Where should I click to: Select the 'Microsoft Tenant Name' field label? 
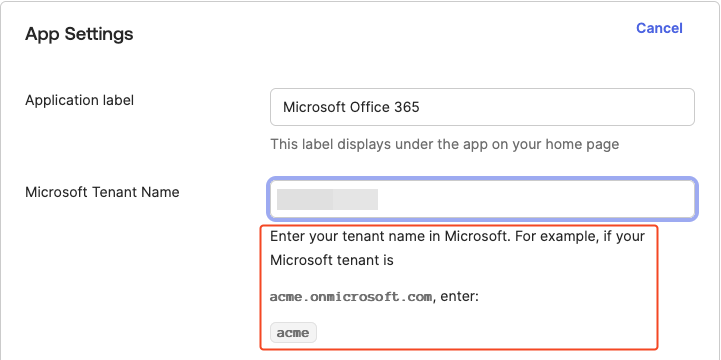[102, 192]
